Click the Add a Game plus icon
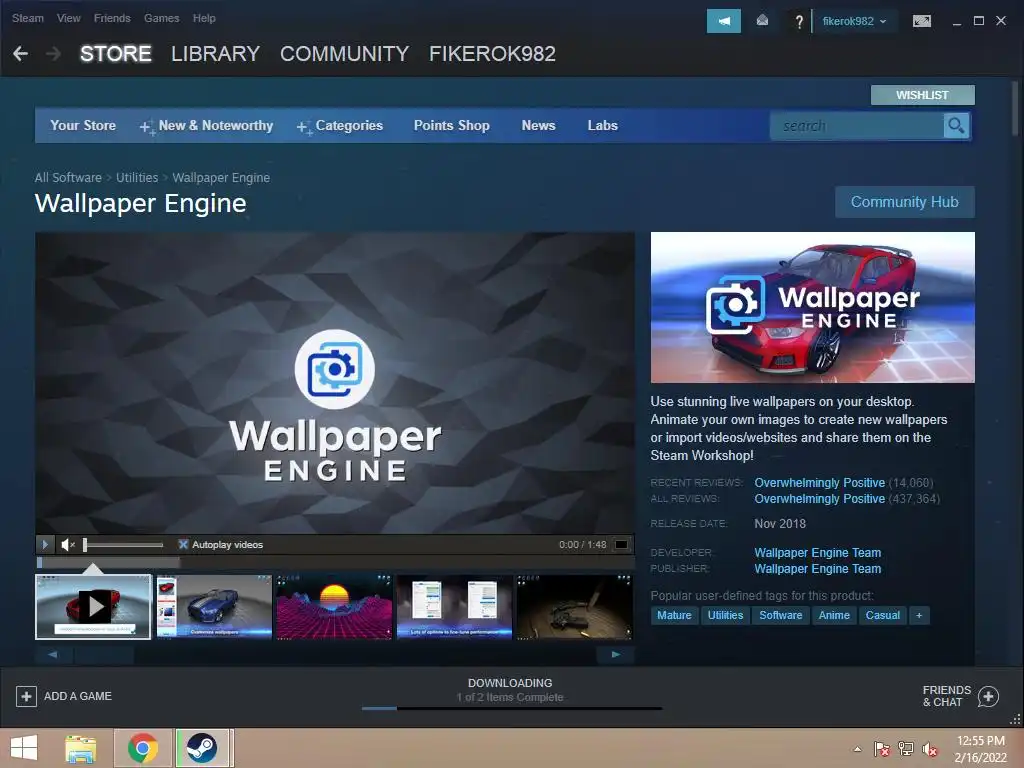 26,696
